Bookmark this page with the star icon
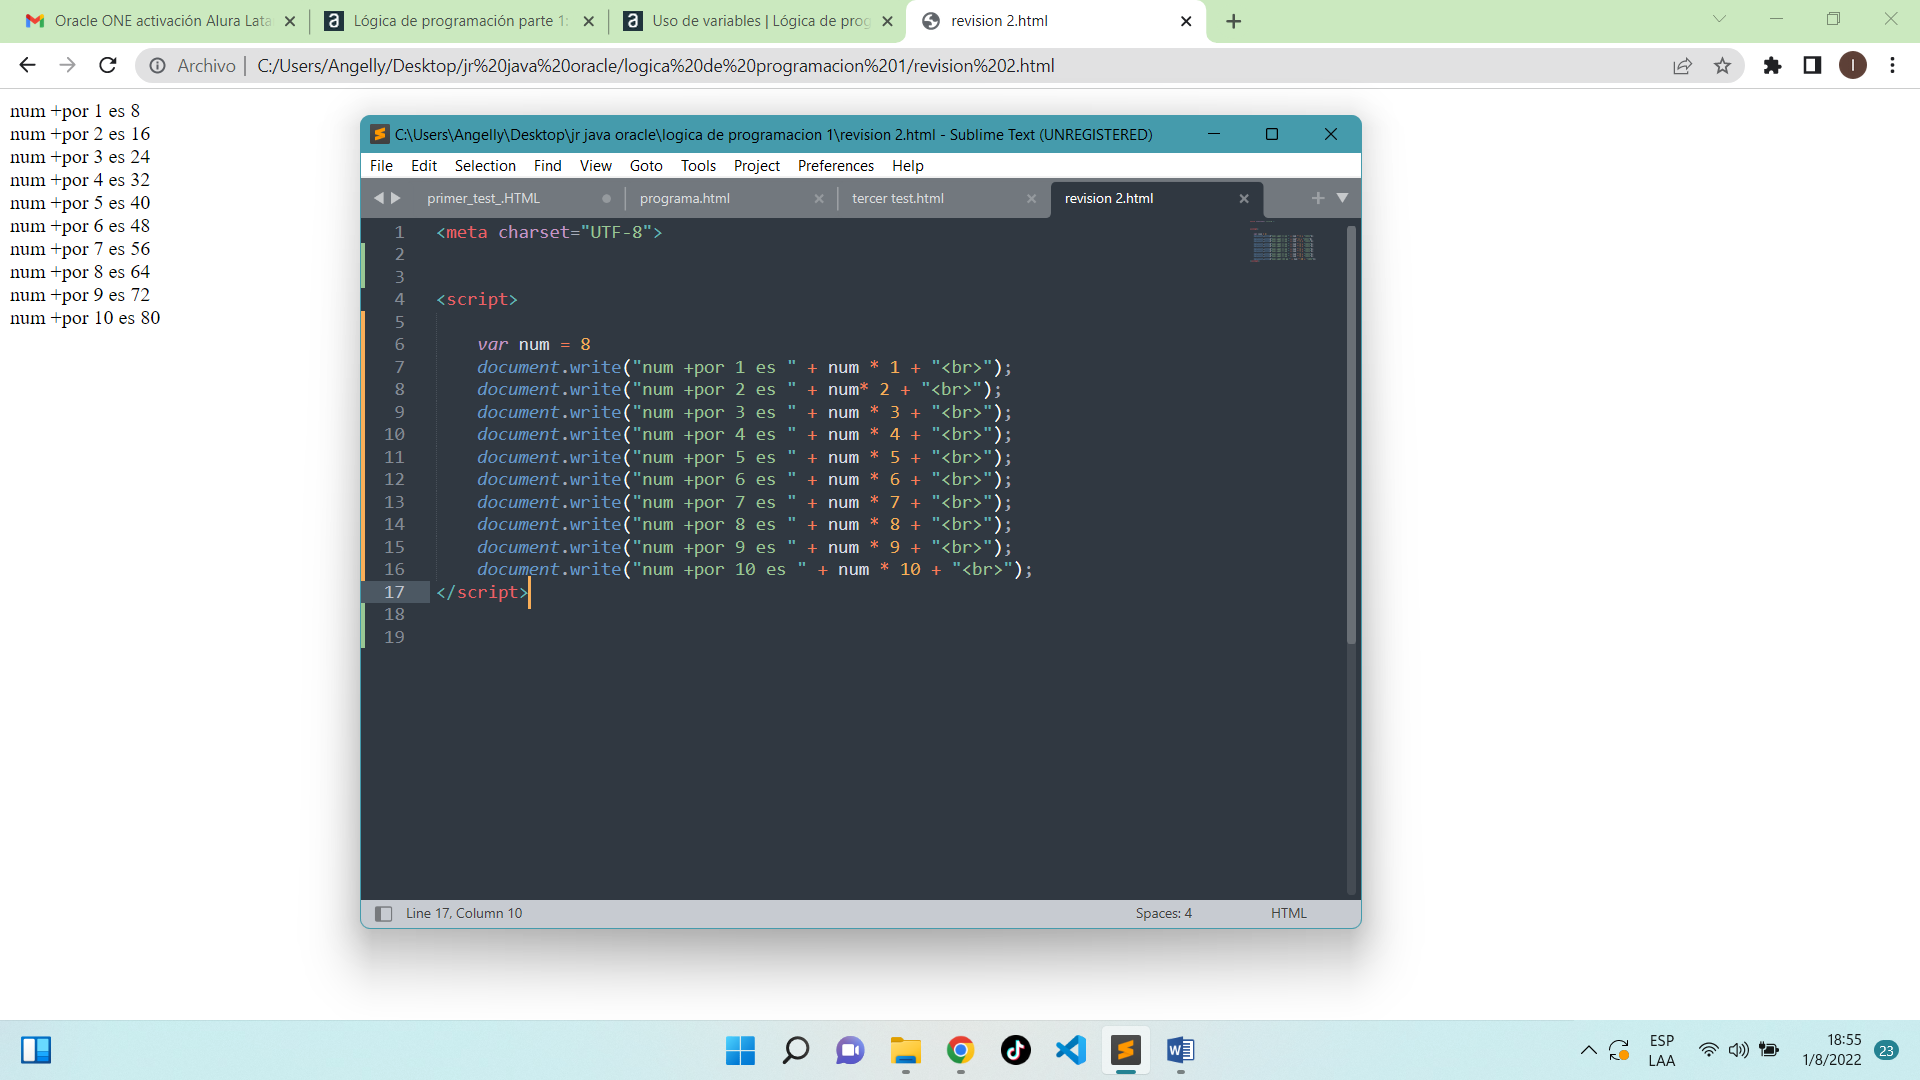The image size is (1920, 1080). (1722, 65)
